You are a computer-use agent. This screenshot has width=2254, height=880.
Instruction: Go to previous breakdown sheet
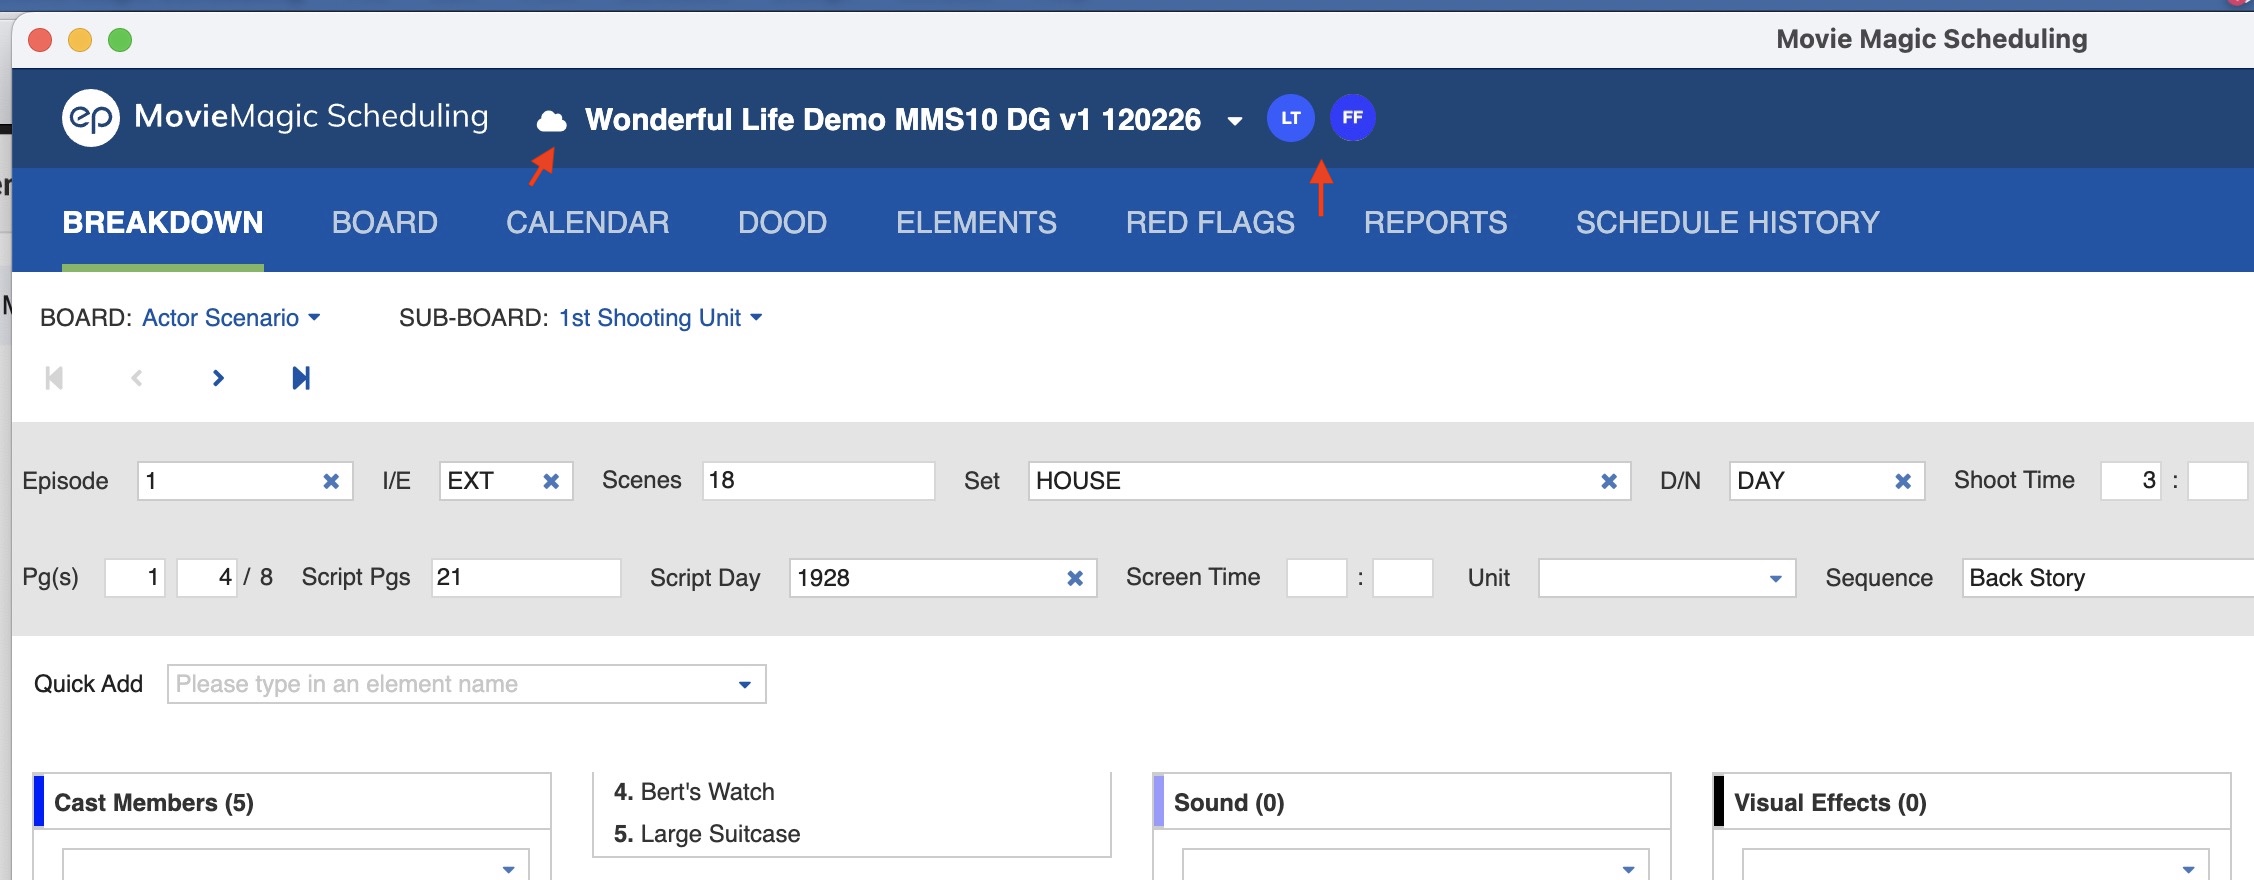tap(137, 378)
